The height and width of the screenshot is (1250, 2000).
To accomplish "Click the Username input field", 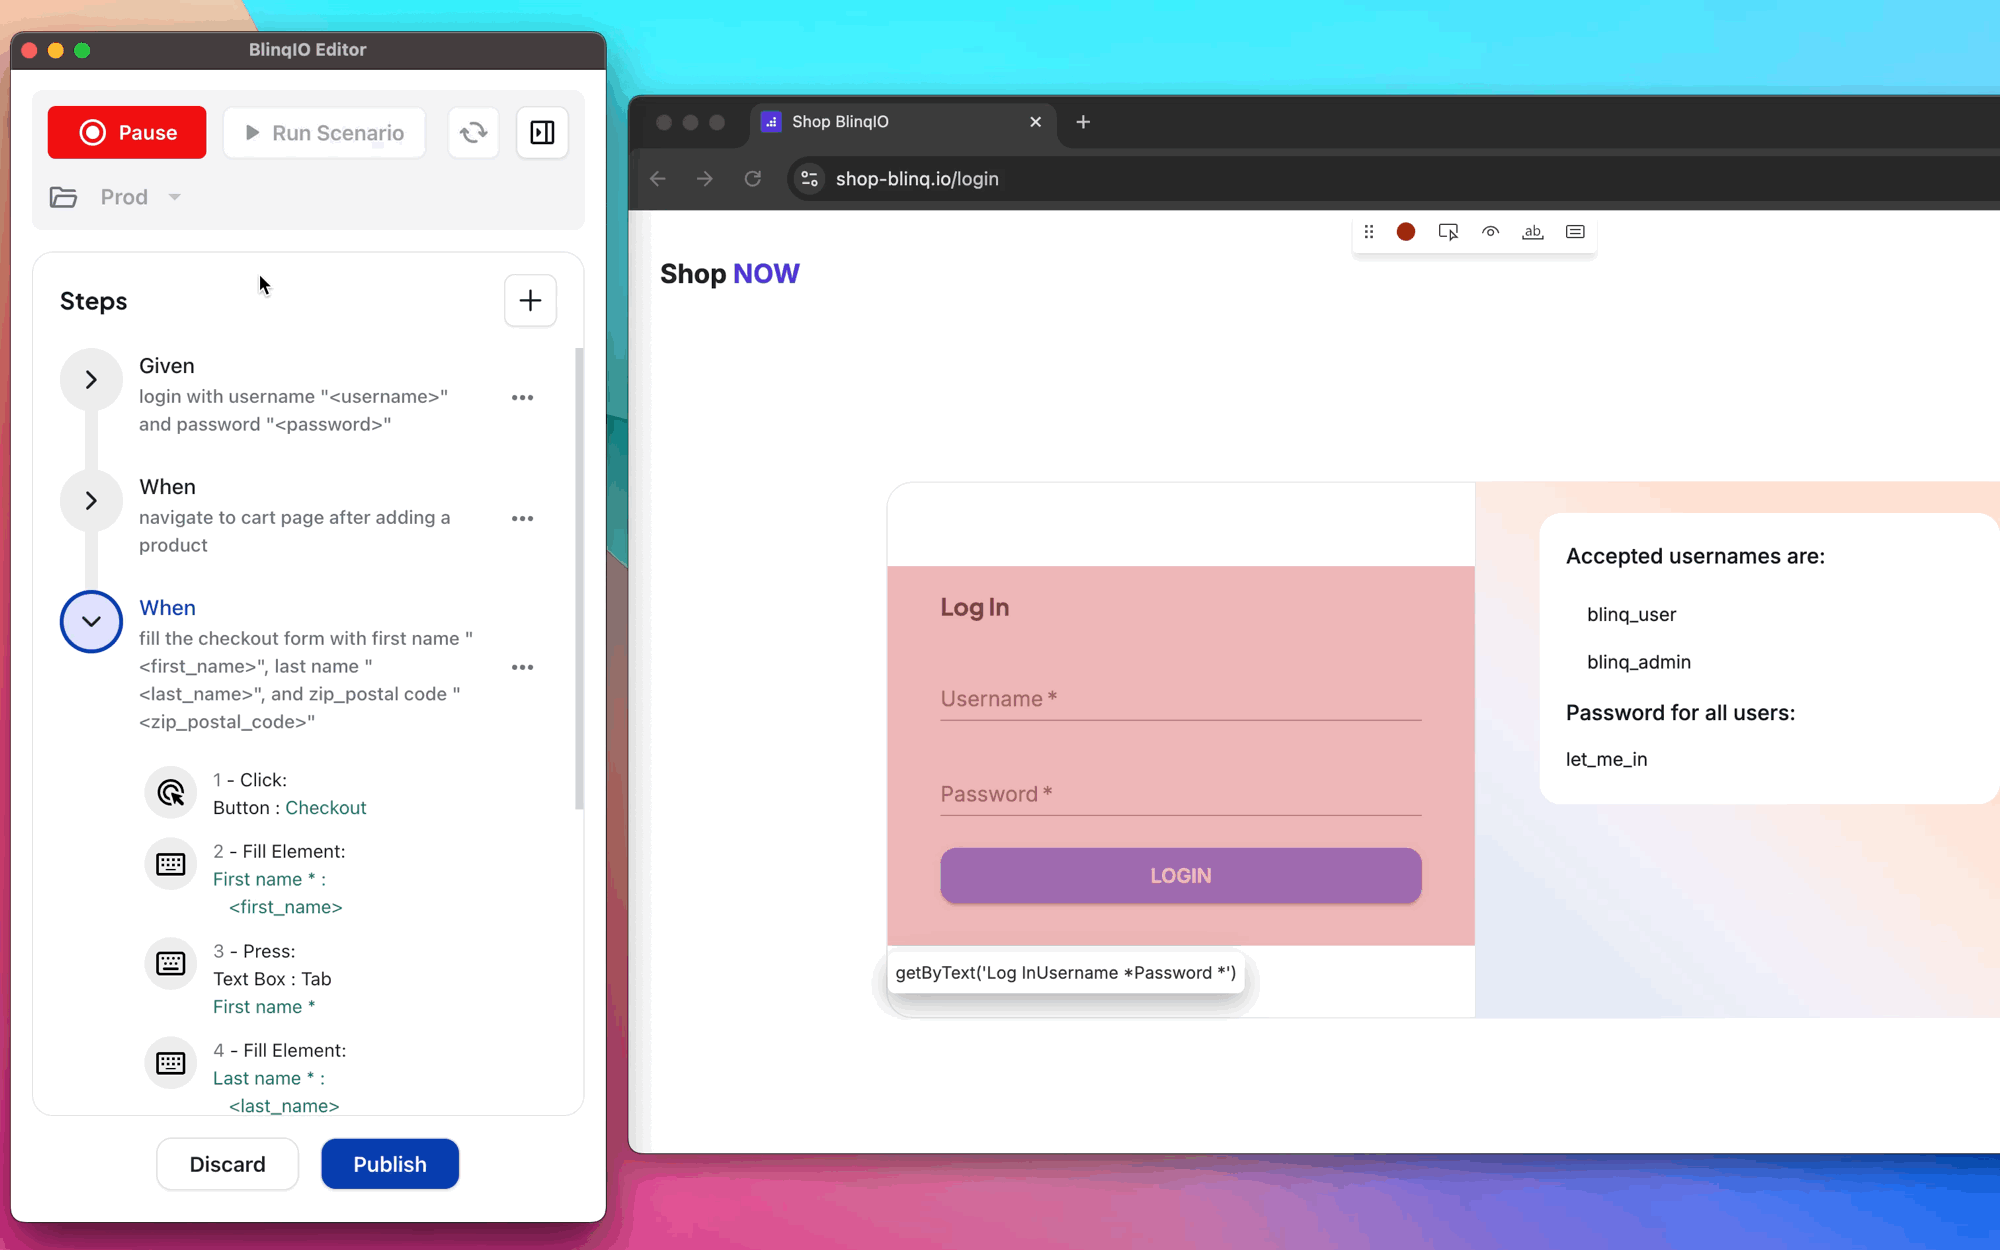I will tap(1179, 698).
